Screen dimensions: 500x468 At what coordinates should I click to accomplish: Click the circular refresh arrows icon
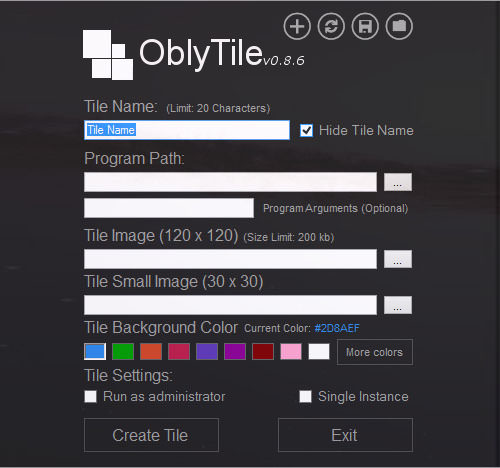(x=331, y=26)
